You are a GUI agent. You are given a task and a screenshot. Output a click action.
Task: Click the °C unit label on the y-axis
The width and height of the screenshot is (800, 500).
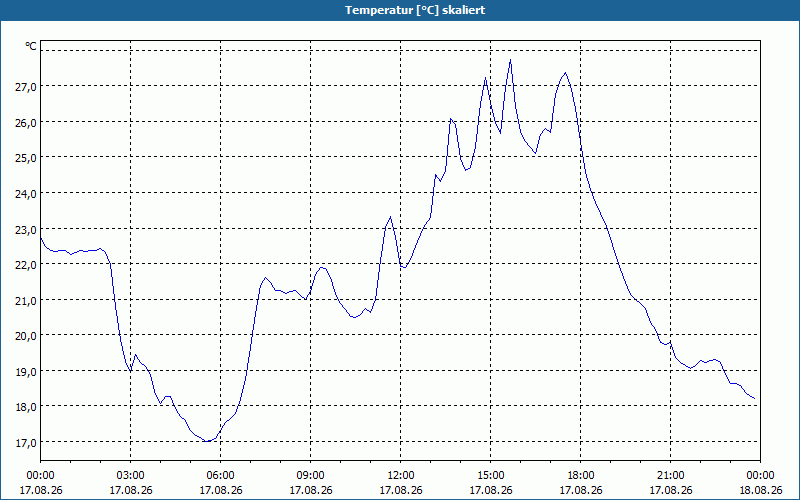[x=31, y=46]
